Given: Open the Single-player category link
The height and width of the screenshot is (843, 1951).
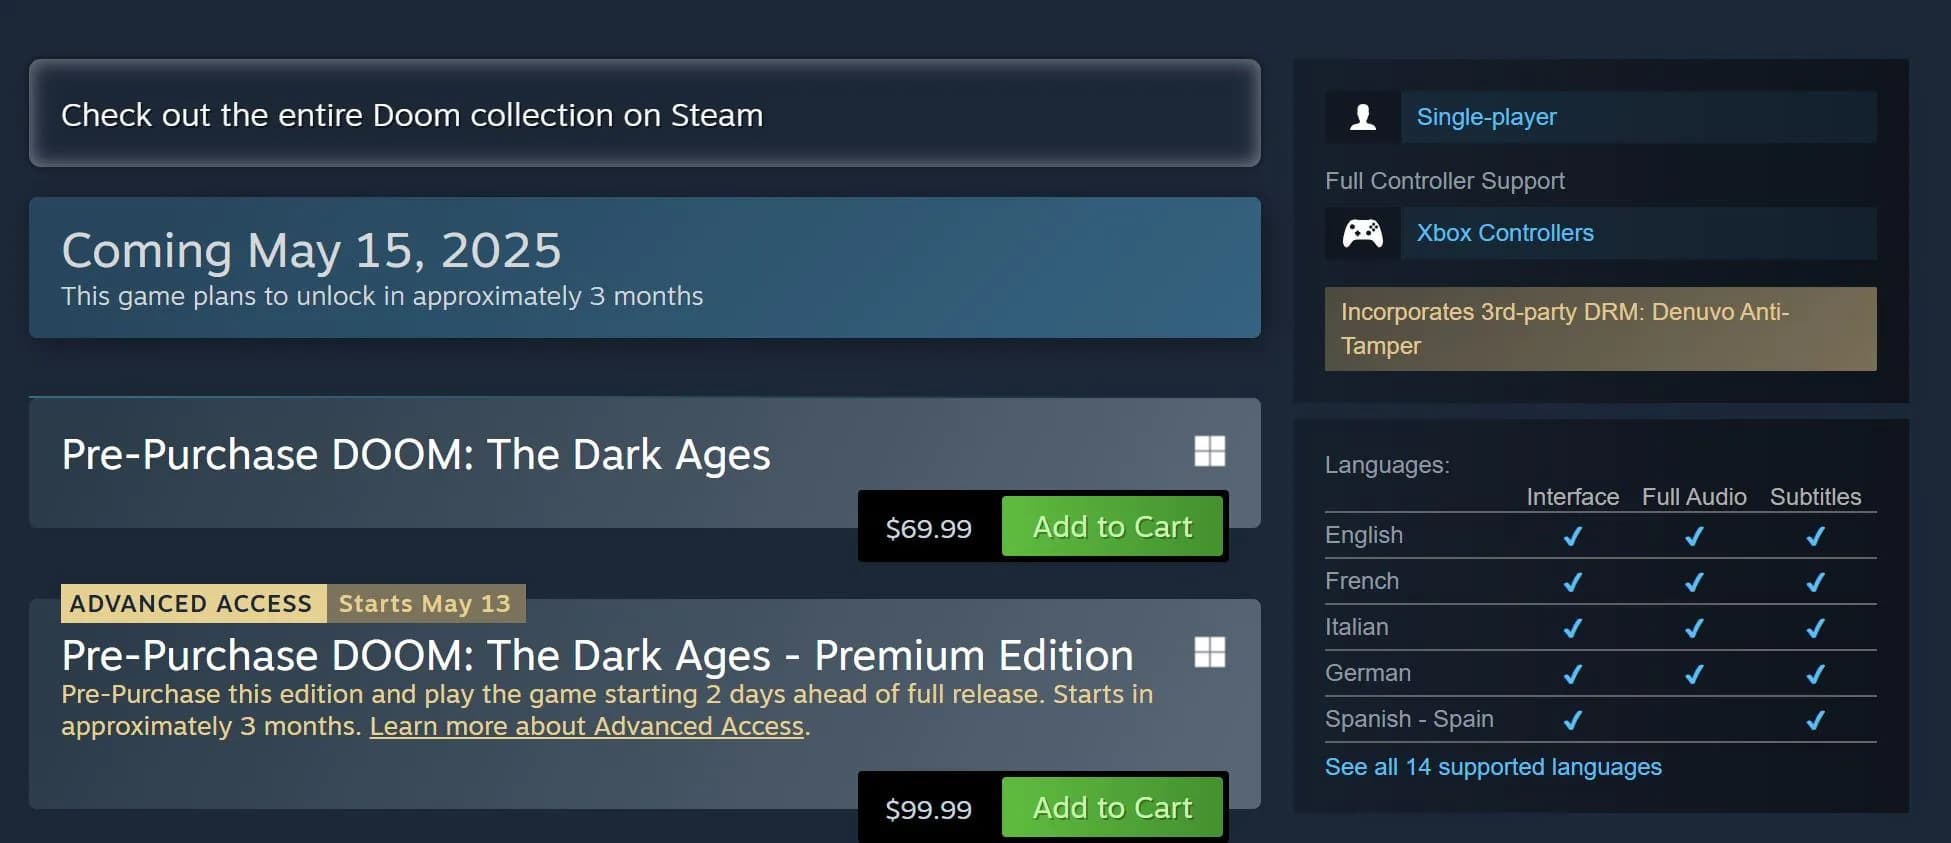Looking at the screenshot, I should tap(1486, 117).
